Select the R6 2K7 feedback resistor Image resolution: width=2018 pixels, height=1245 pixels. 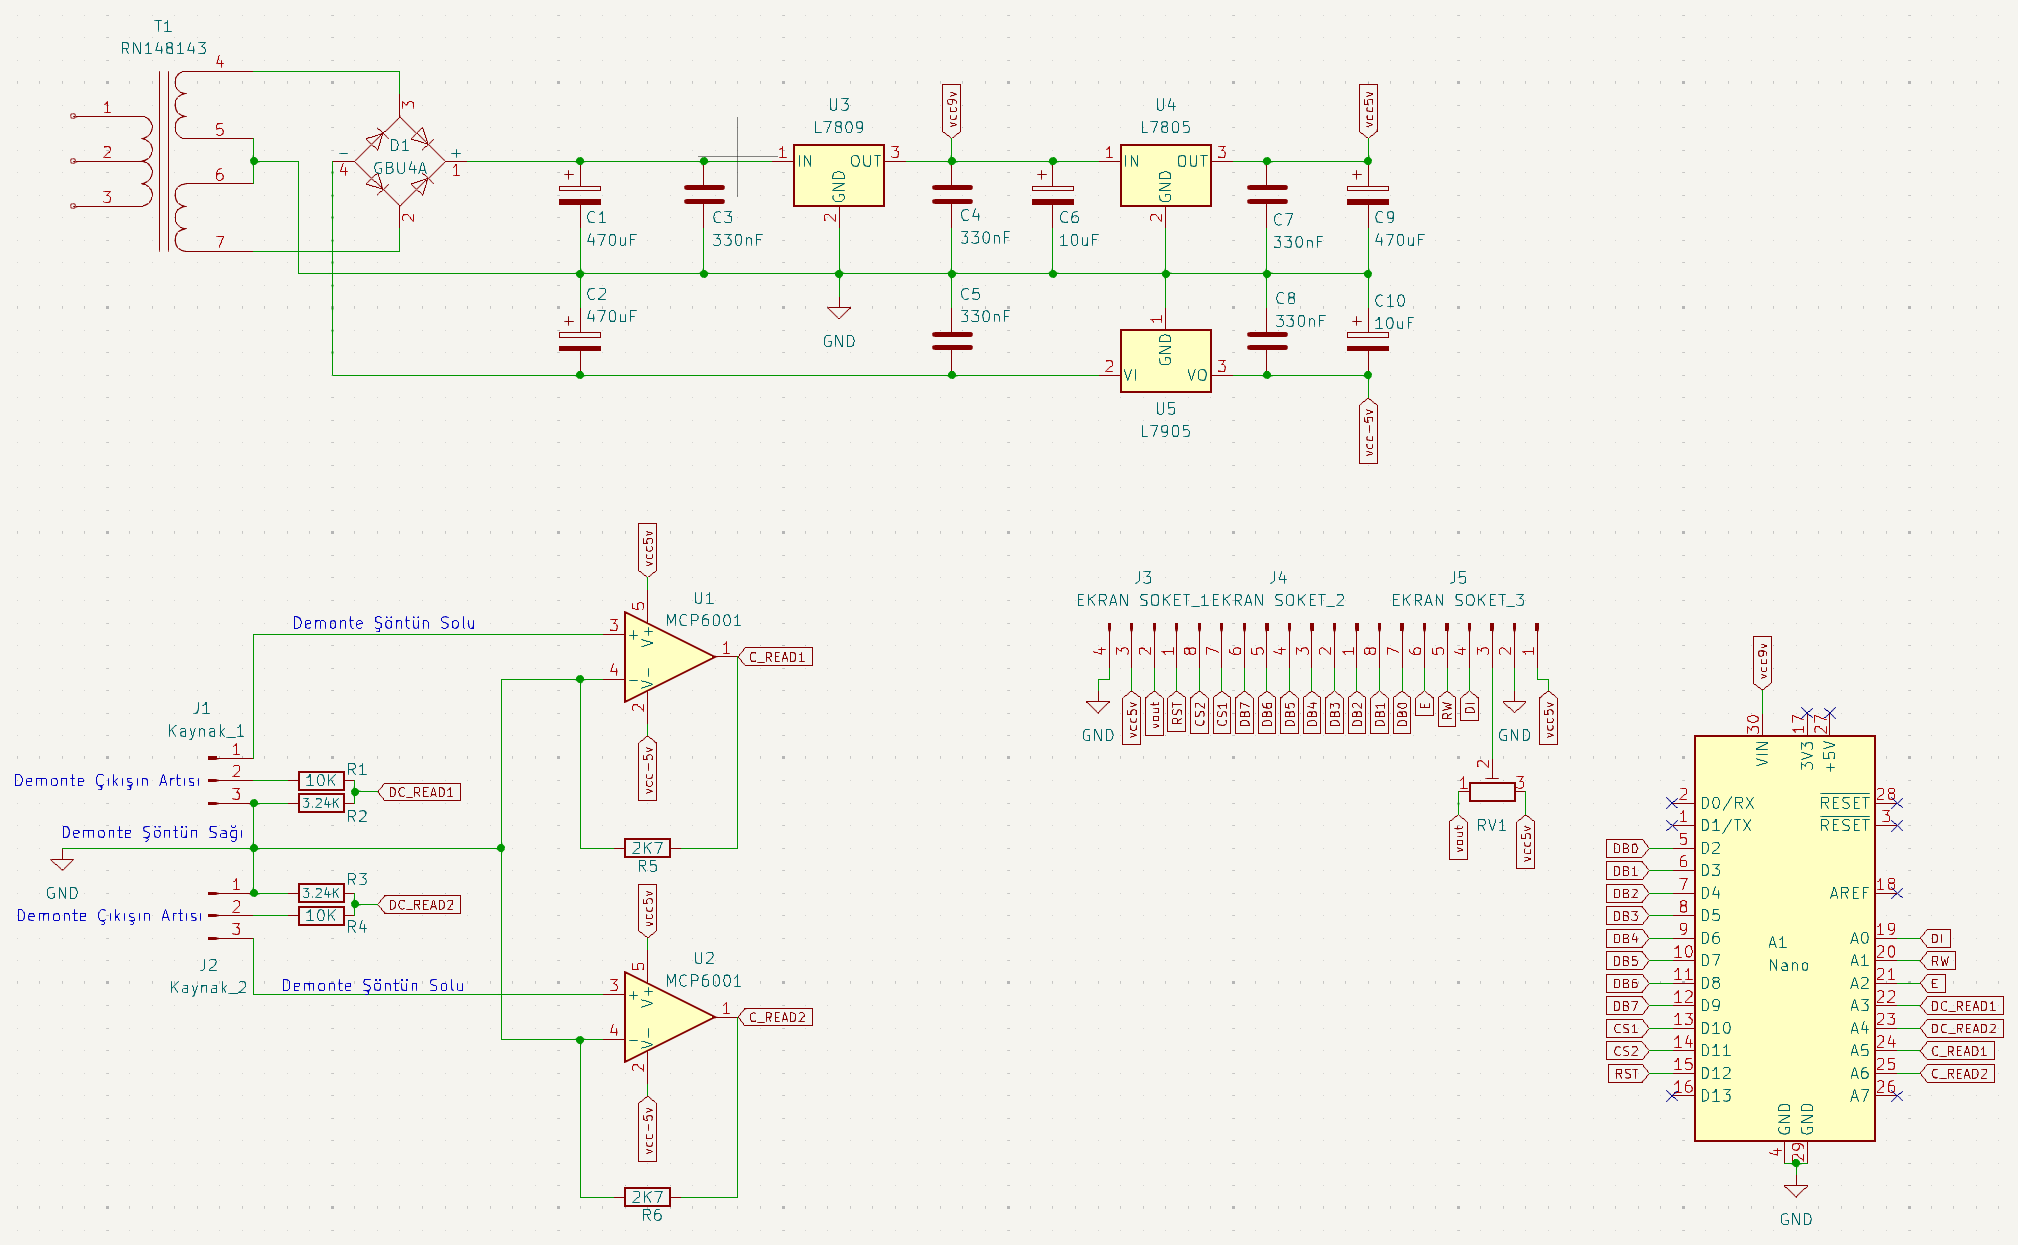coord(647,1197)
